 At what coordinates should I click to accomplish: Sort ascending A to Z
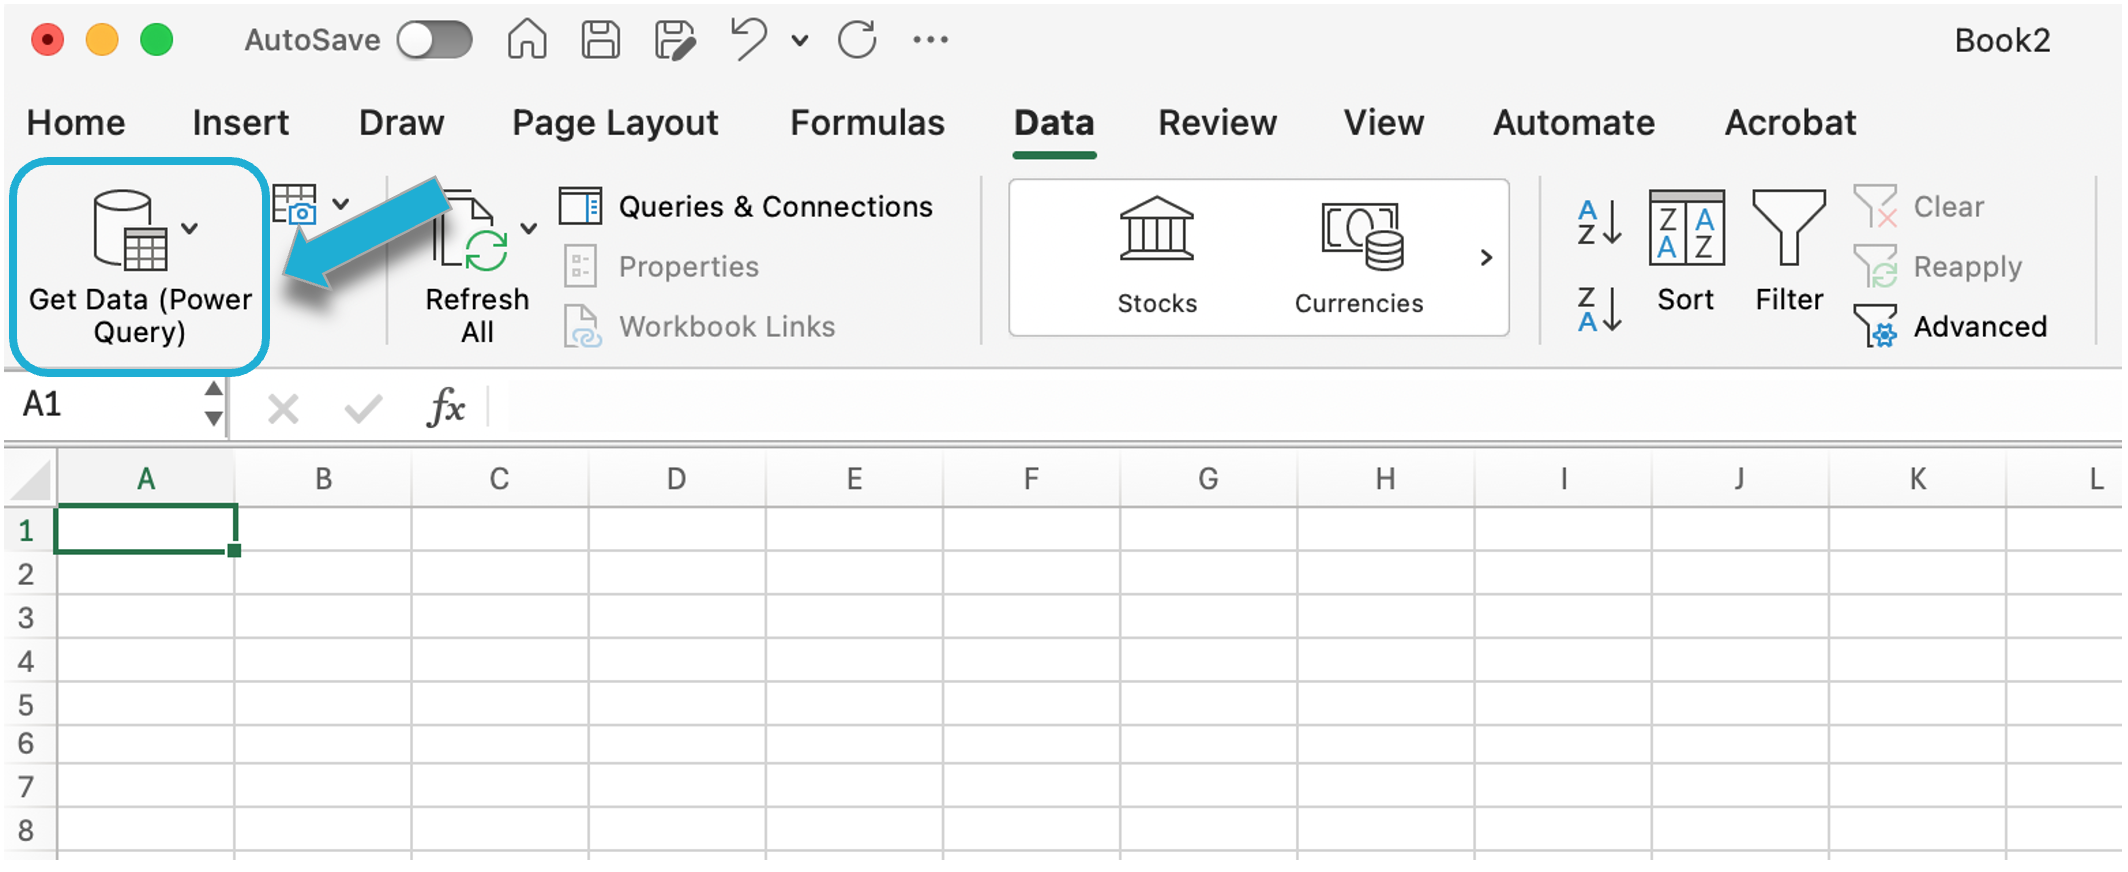pyautogui.click(x=1599, y=222)
